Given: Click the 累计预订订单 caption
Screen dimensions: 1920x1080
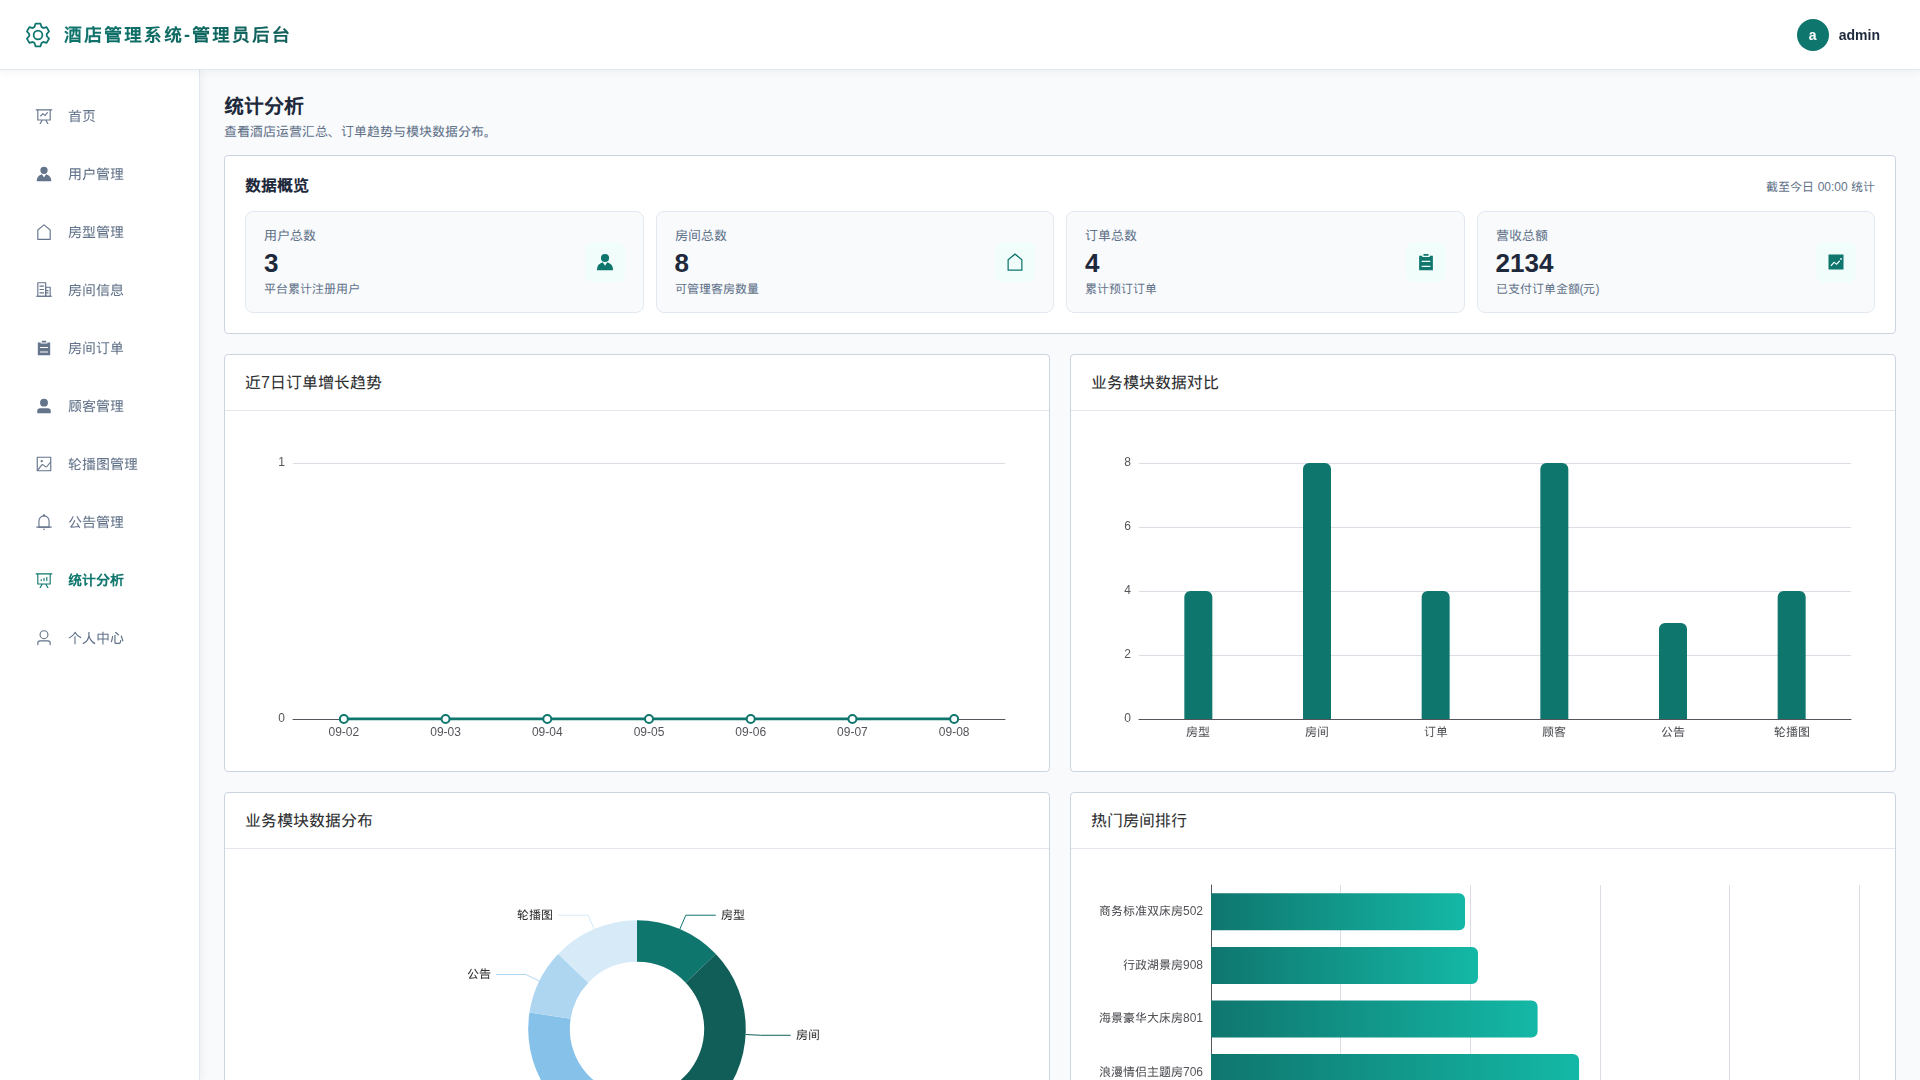Looking at the screenshot, I should coord(1121,289).
